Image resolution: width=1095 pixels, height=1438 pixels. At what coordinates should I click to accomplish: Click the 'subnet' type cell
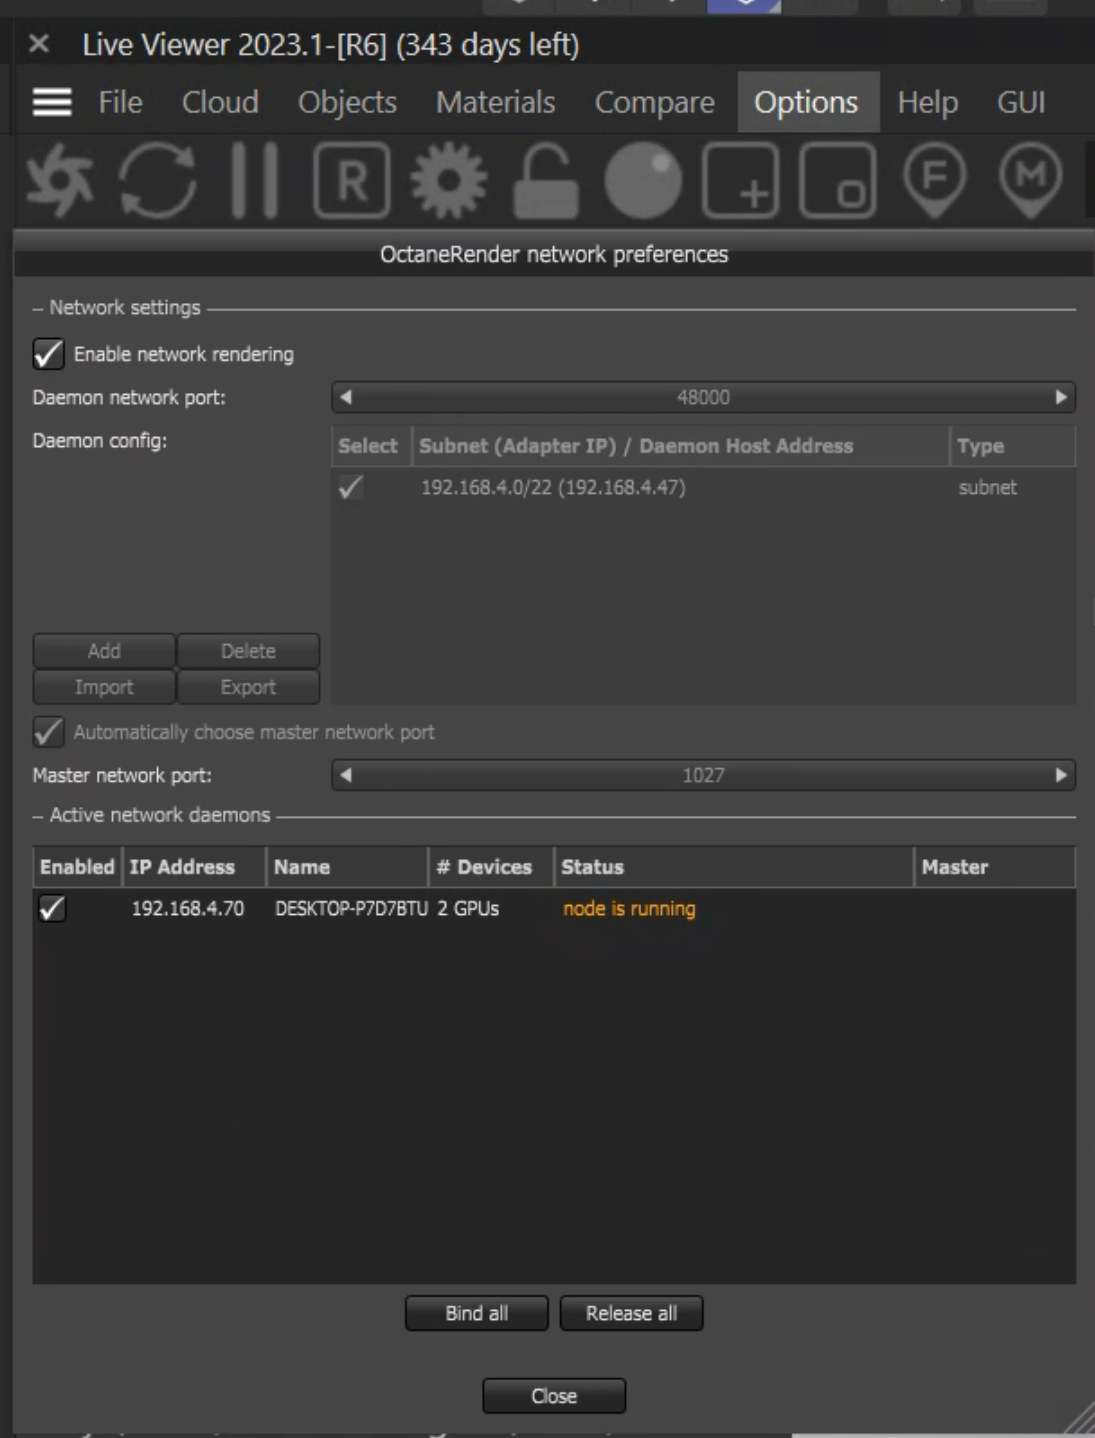987,487
